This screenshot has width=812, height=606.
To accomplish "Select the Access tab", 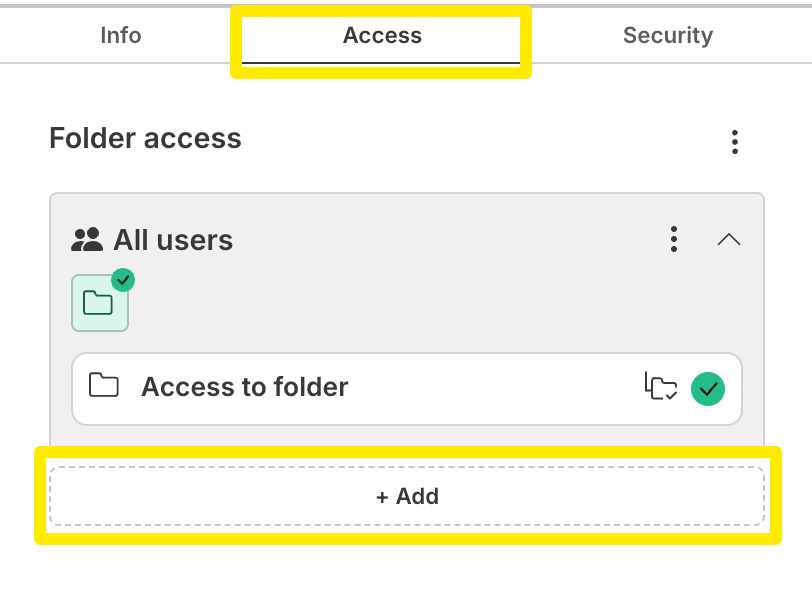I will (x=382, y=36).
